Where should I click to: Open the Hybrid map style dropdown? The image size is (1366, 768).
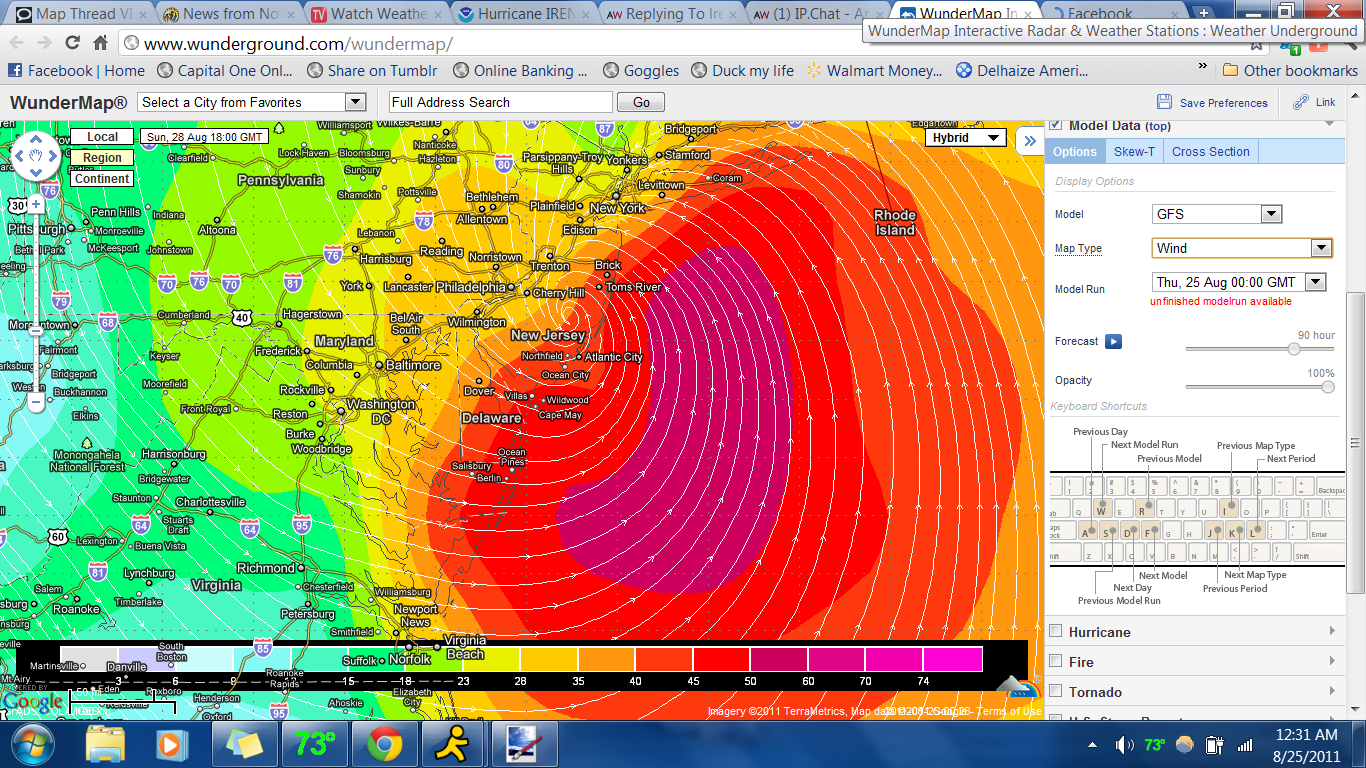pos(964,138)
